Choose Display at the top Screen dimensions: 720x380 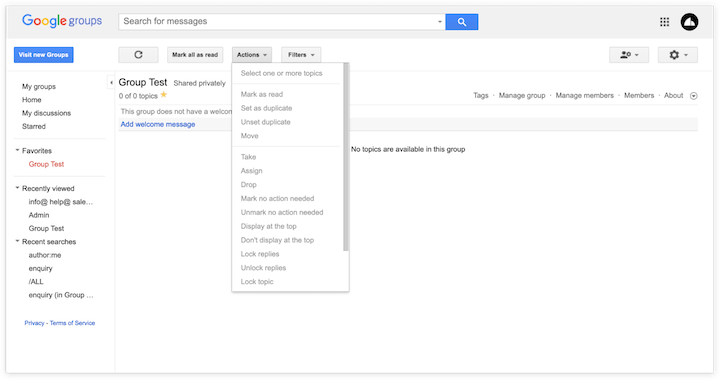(269, 226)
